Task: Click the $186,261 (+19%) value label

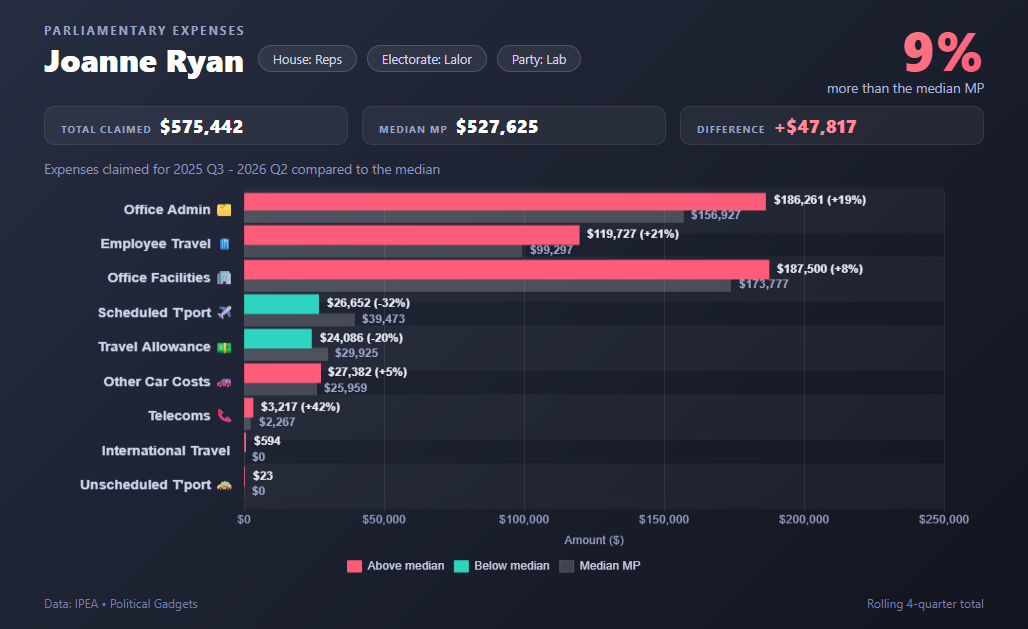Action: pos(820,200)
